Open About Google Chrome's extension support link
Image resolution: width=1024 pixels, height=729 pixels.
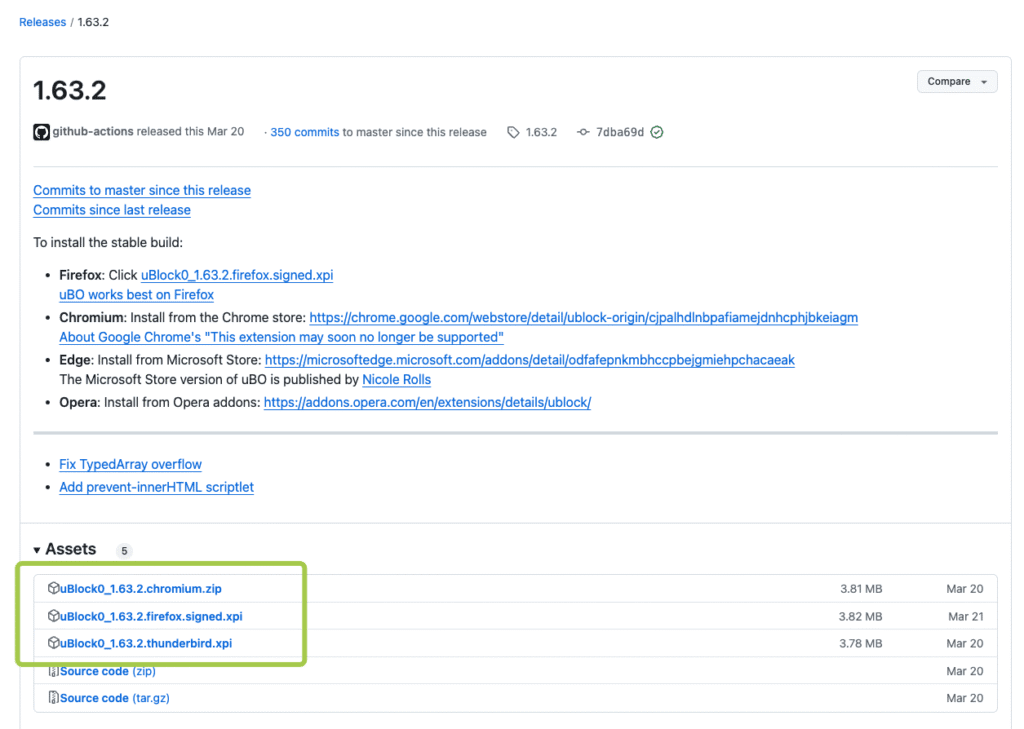click(281, 337)
